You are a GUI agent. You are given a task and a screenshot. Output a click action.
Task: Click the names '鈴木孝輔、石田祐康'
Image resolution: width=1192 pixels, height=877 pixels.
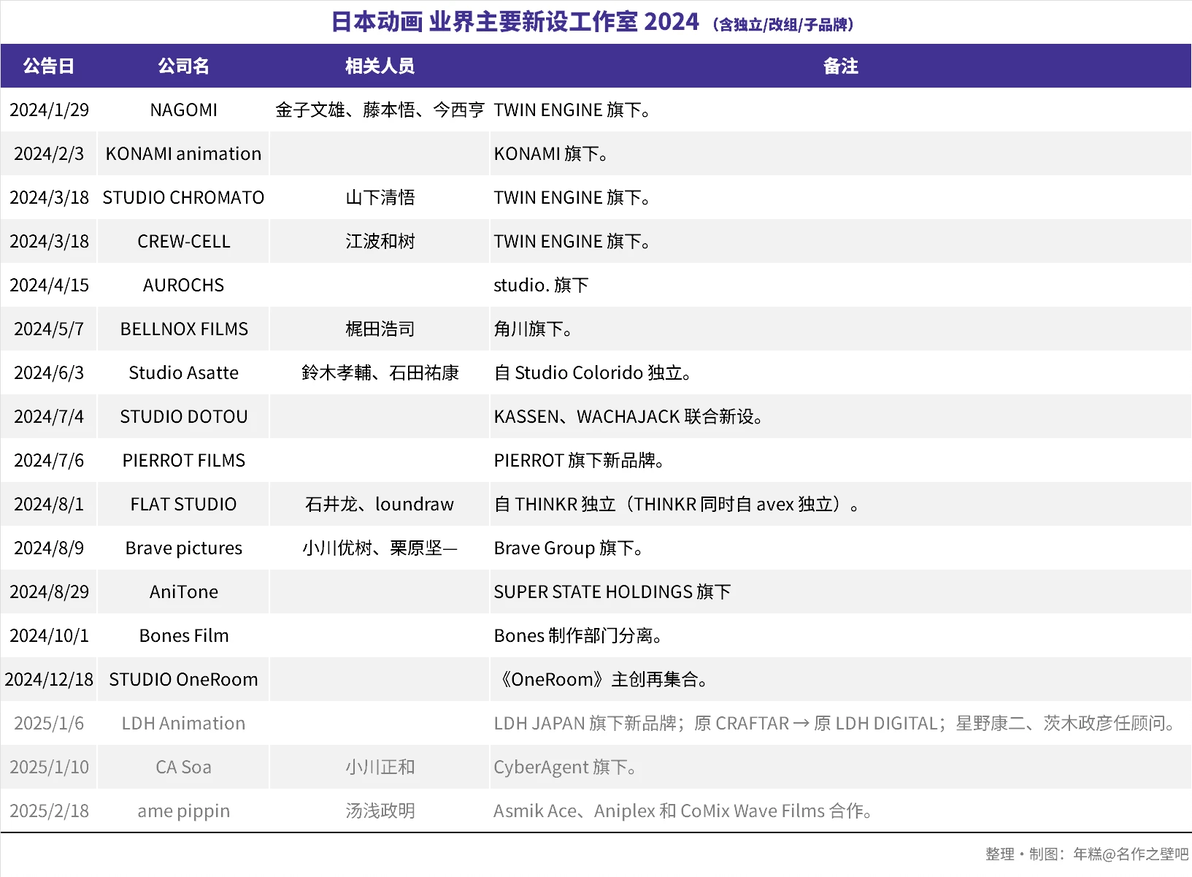[379, 373]
